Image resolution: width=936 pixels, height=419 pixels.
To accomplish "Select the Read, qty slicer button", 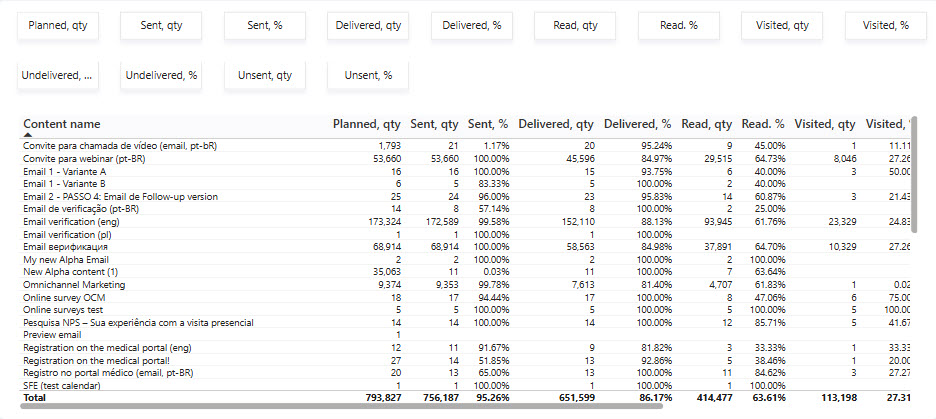I will [x=575, y=26].
